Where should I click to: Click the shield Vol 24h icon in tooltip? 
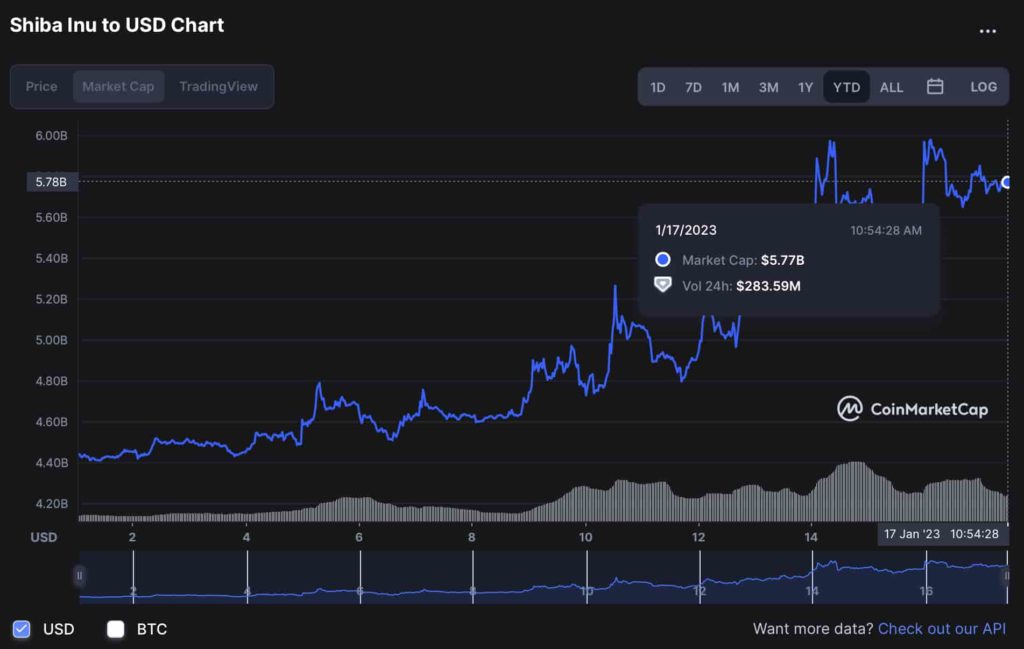tap(662, 286)
